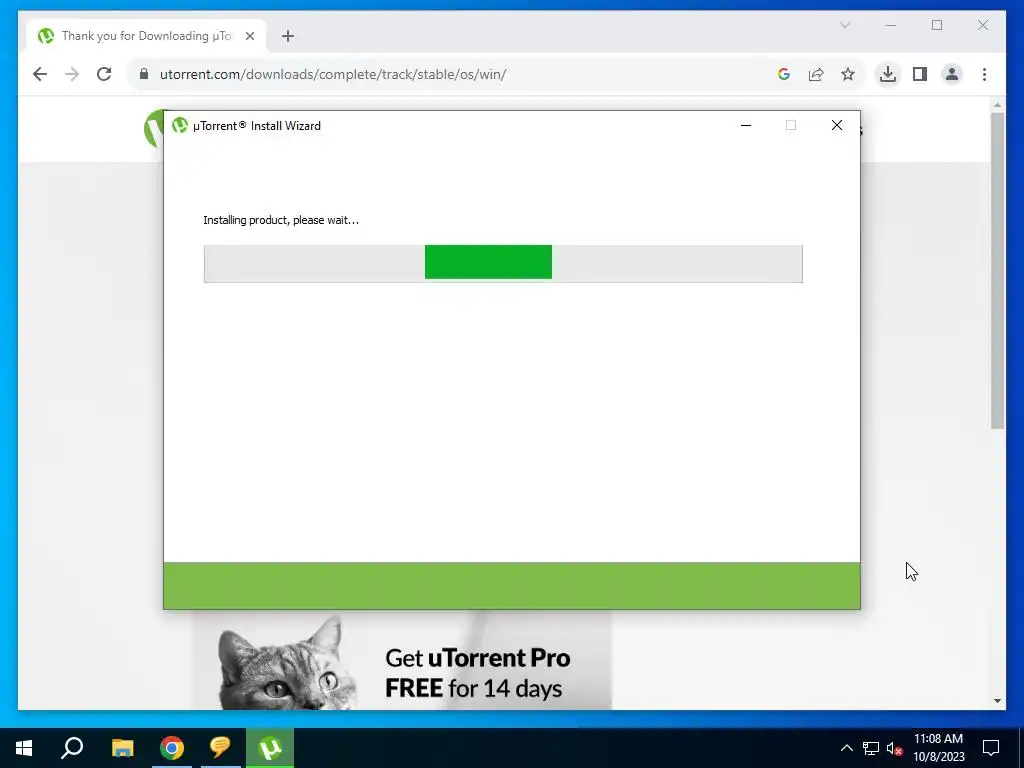Click the muted volume tray icon
Screen dimensions: 1024x768
click(895, 748)
